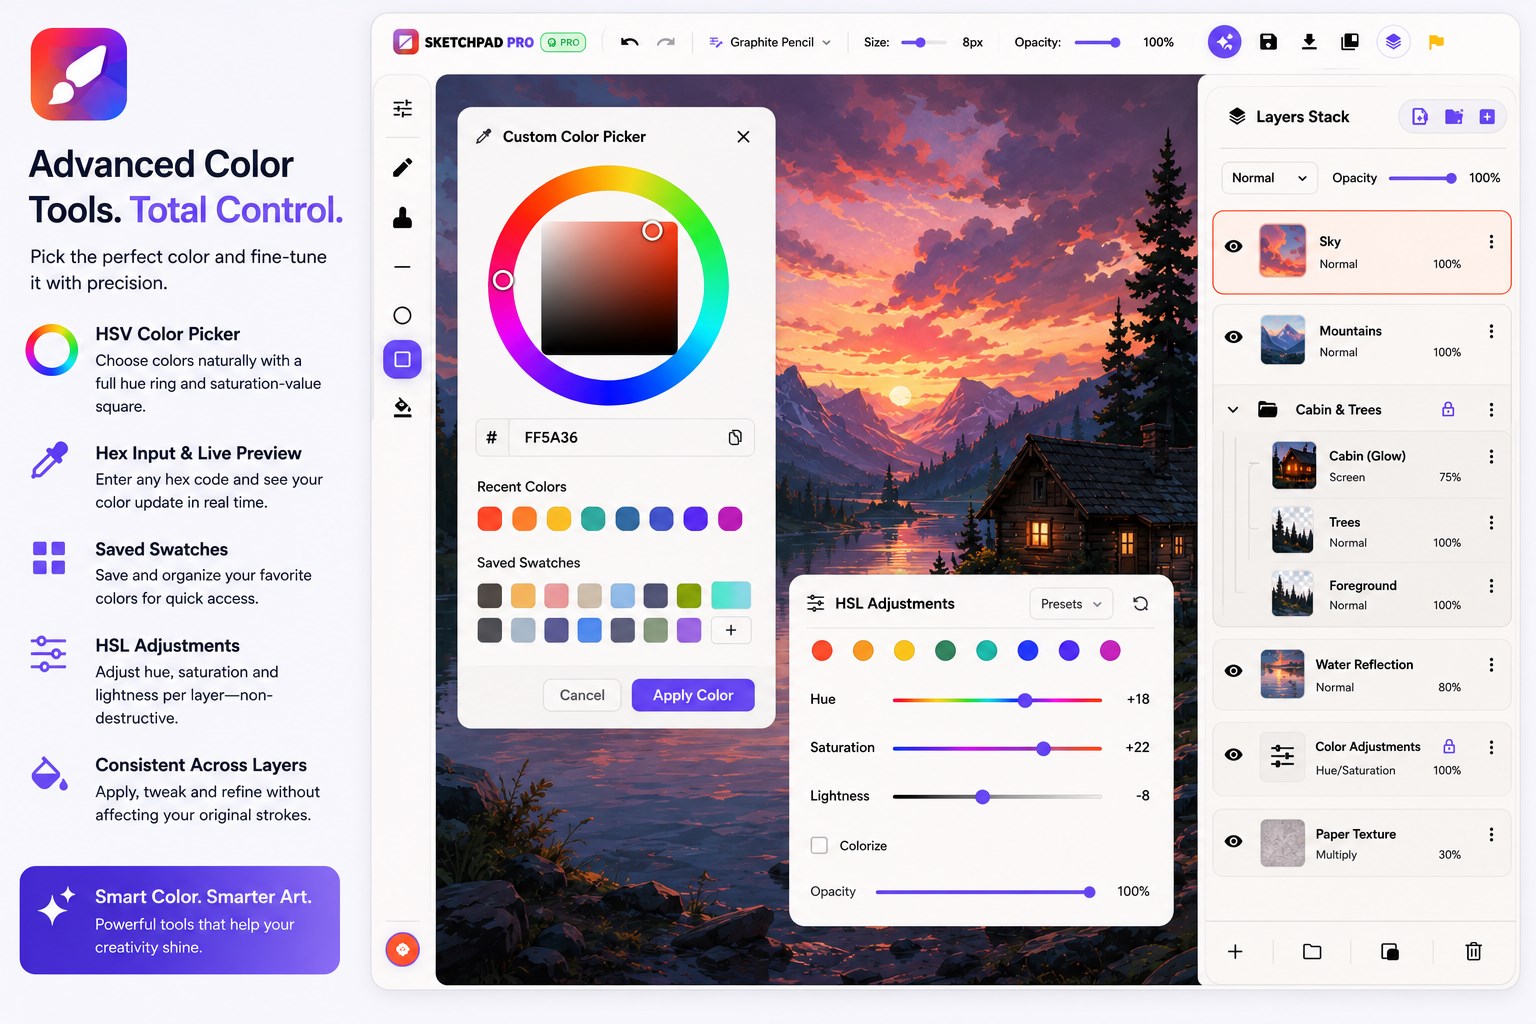Viewport: 1536px width, 1024px height.
Task: Hide the Paper Texture layer
Action: [x=1234, y=841]
